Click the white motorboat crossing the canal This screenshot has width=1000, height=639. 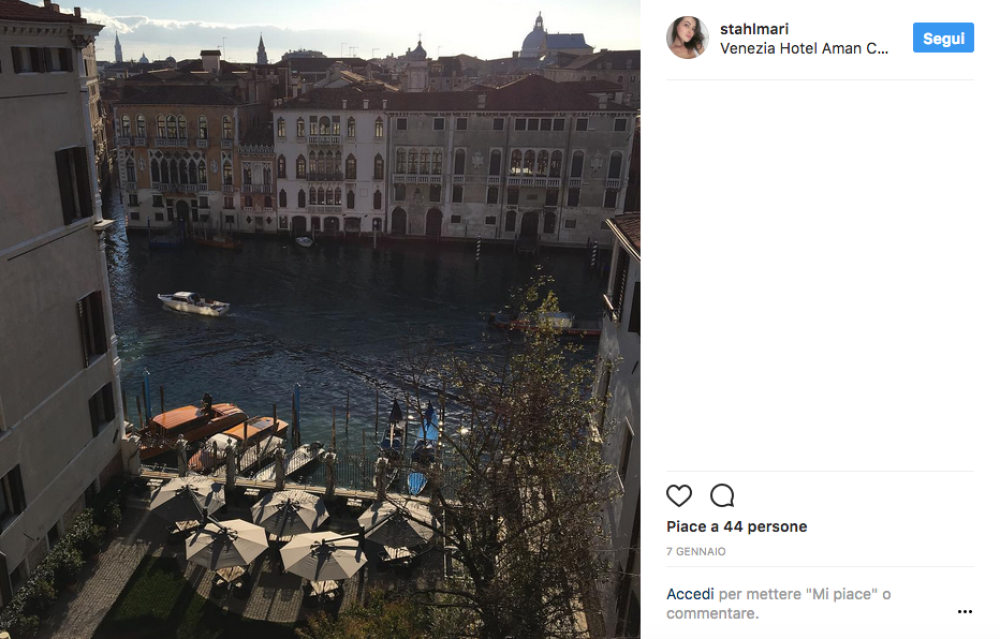194,304
